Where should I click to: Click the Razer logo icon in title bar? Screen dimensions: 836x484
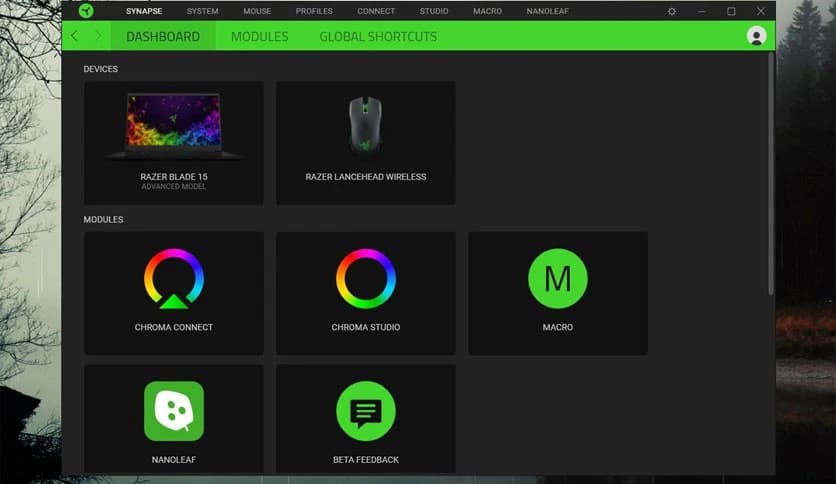tap(86, 11)
